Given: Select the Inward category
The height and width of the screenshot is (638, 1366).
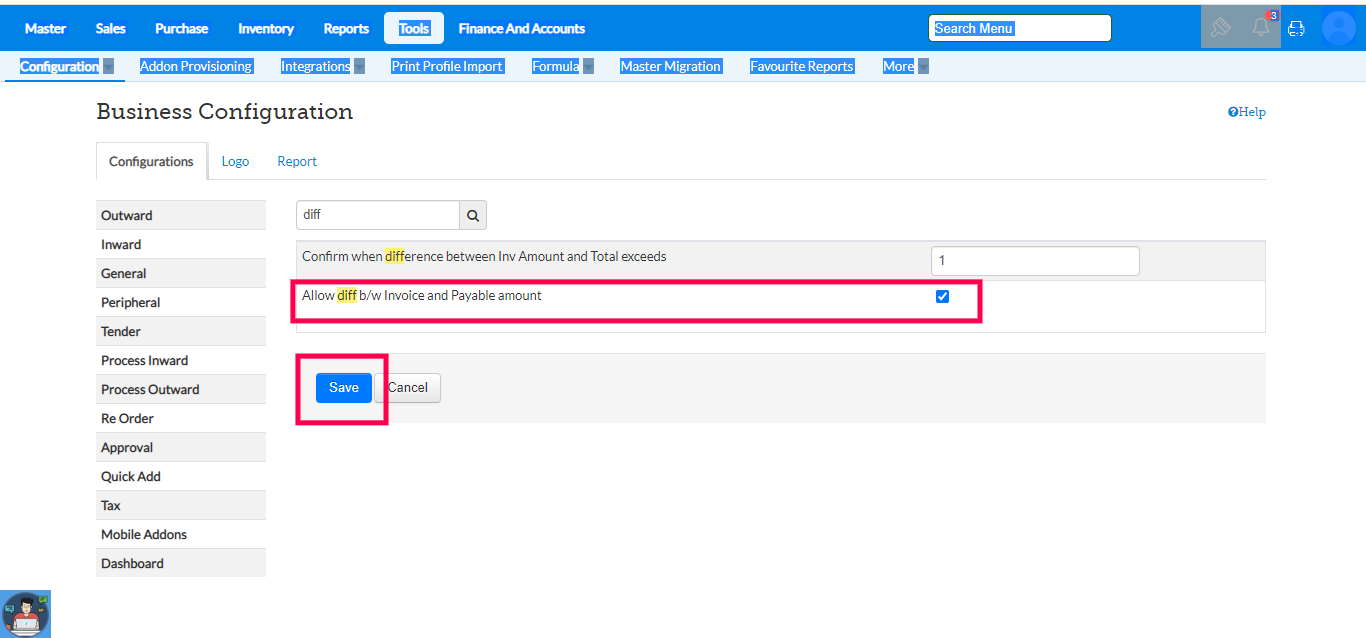Looking at the screenshot, I should [181, 244].
